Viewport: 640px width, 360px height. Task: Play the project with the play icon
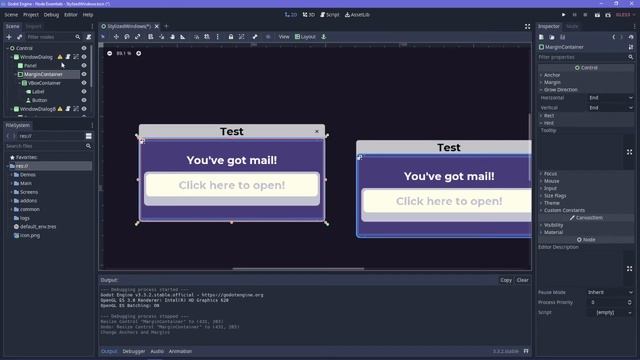pyautogui.click(x=564, y=15)
